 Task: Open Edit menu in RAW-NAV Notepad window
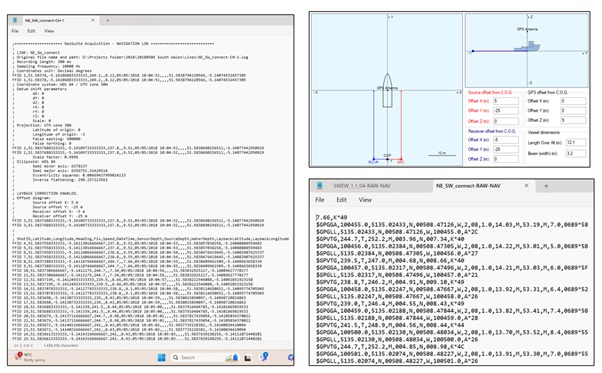[341, 200]
